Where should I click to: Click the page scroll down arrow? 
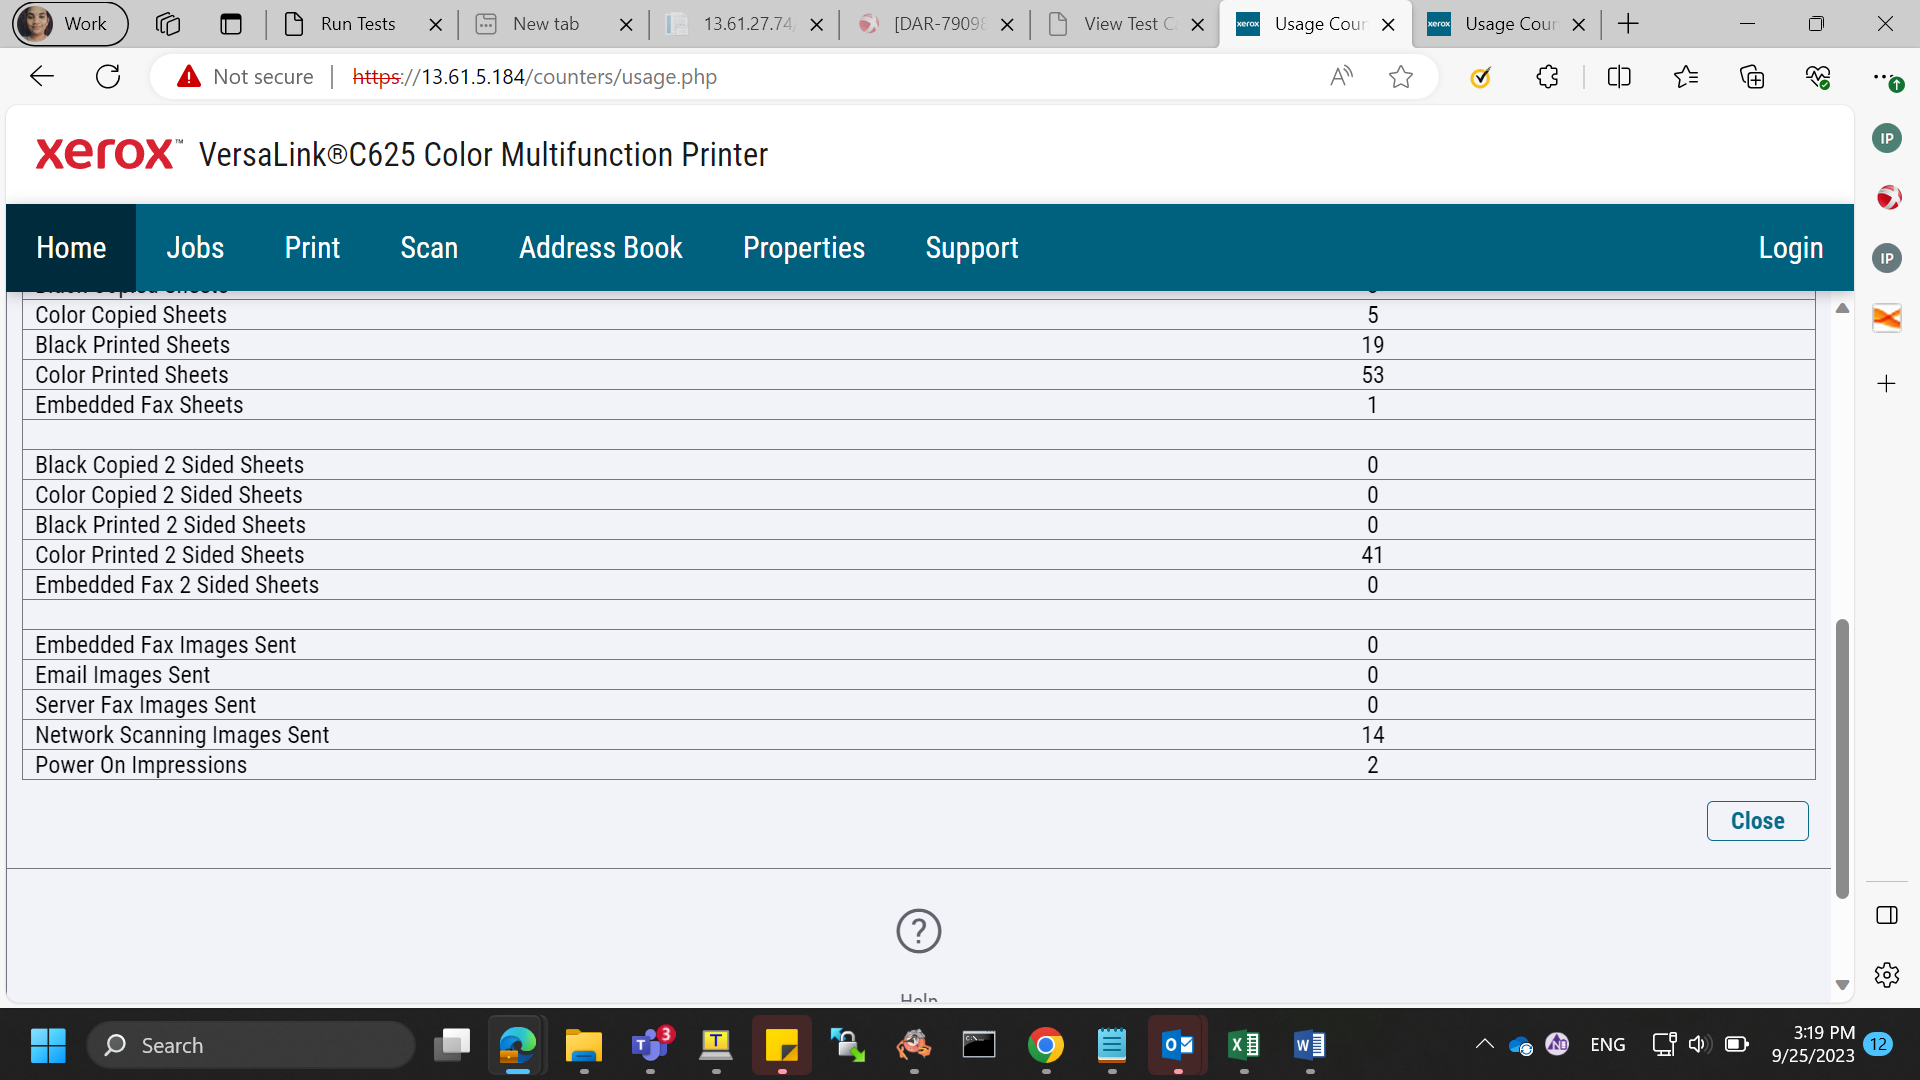(x=1842, y=985)
